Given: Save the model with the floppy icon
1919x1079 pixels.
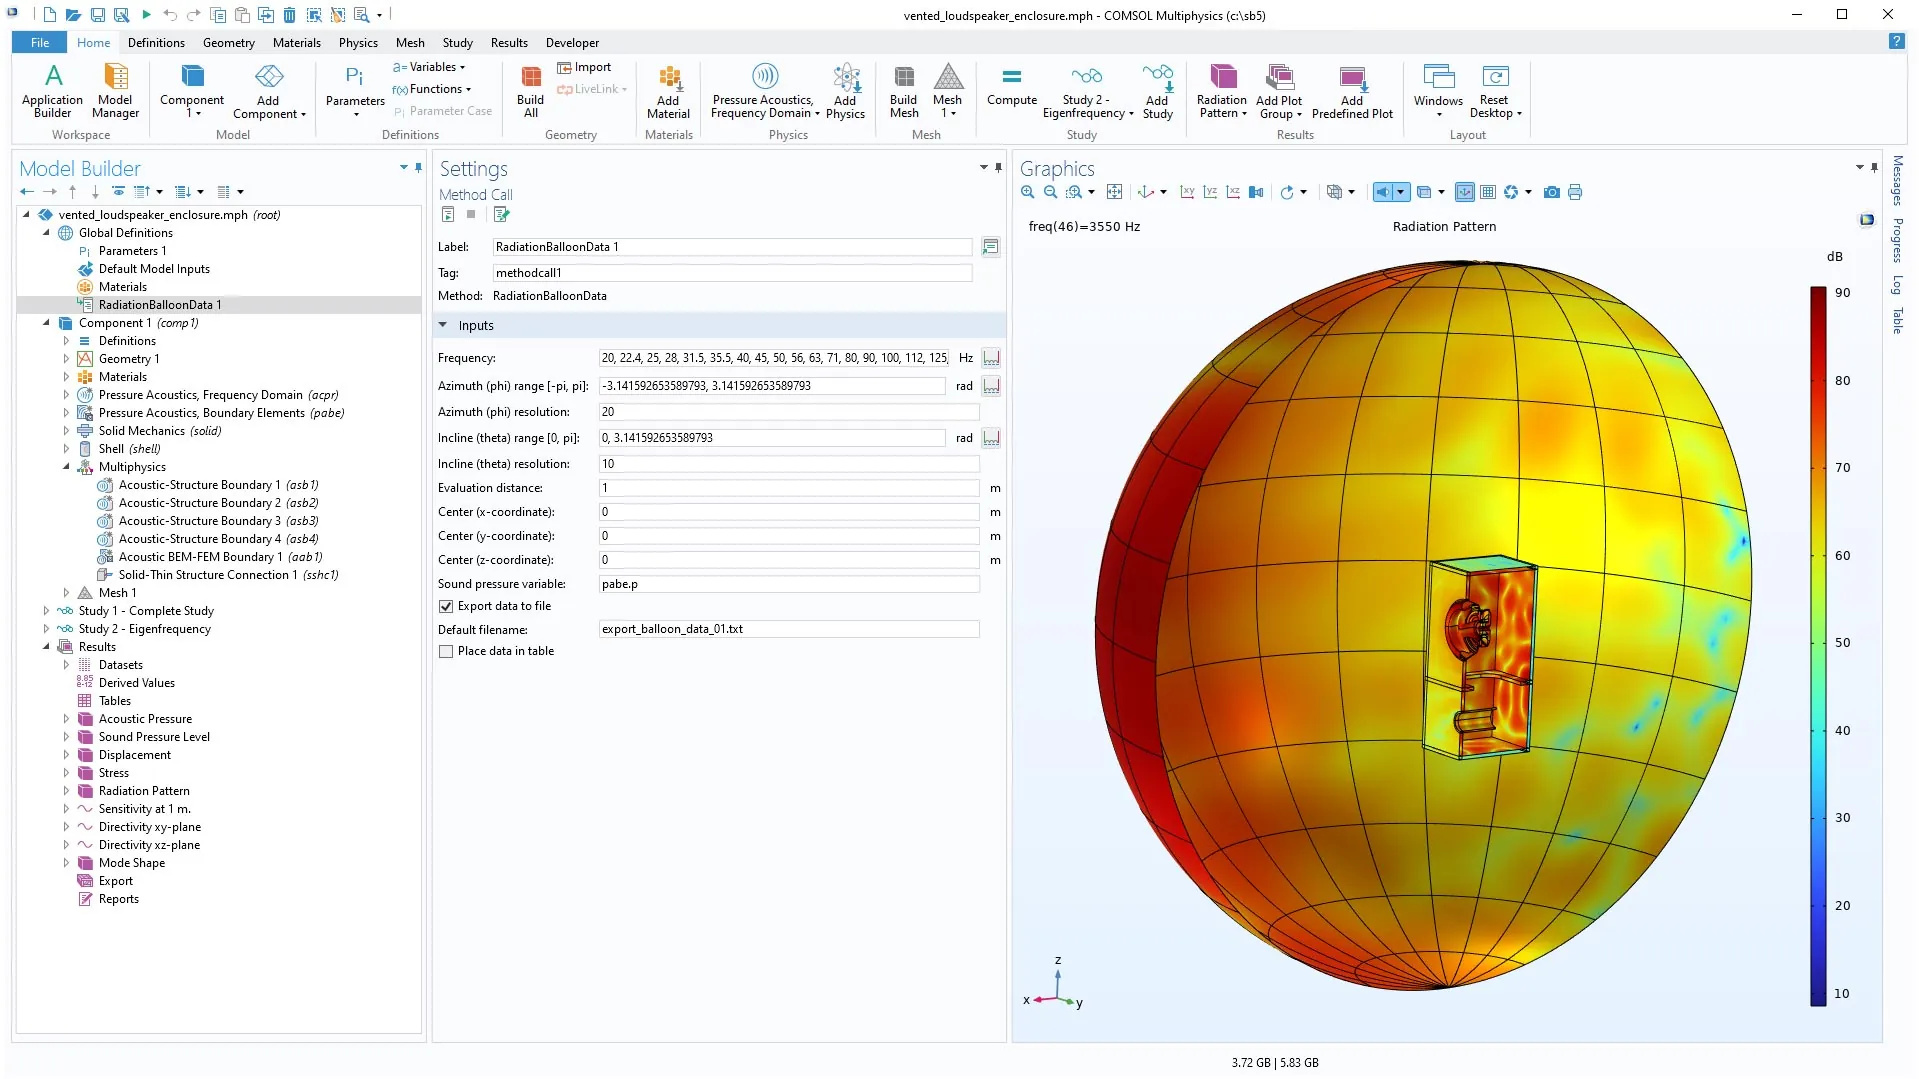Looking at the screenshot, I should (97, 15).
